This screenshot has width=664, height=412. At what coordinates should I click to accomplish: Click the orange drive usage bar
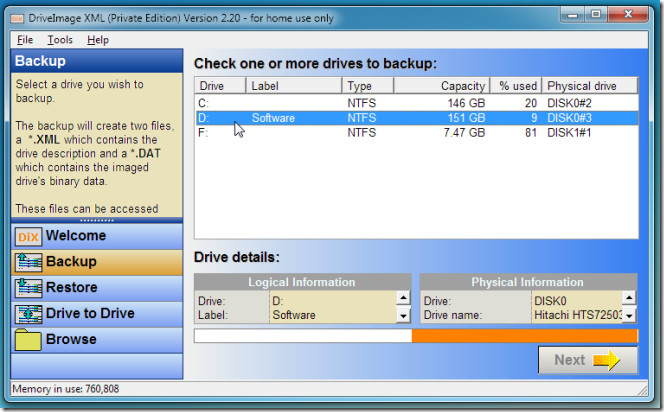coord(525,336)
